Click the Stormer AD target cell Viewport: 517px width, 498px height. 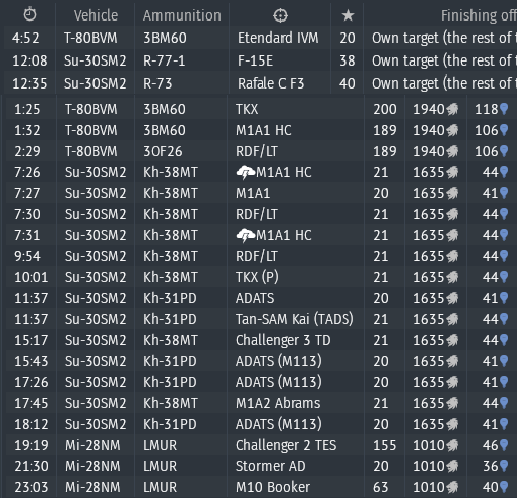click(271, 466)
